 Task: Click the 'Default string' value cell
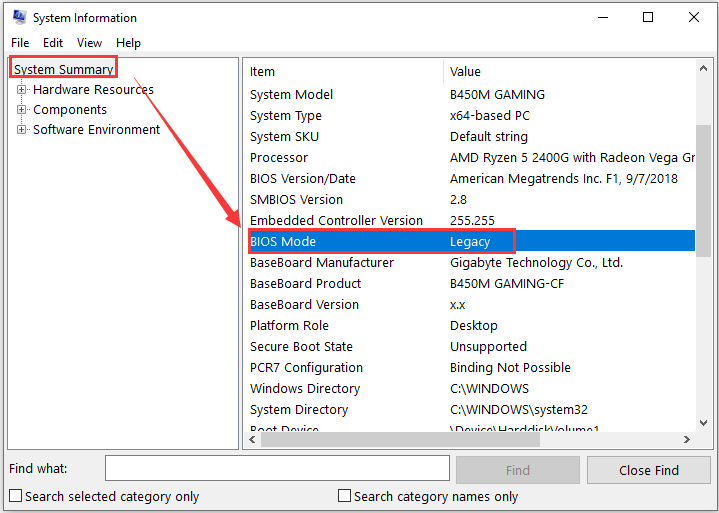click(x=489, y=137)
